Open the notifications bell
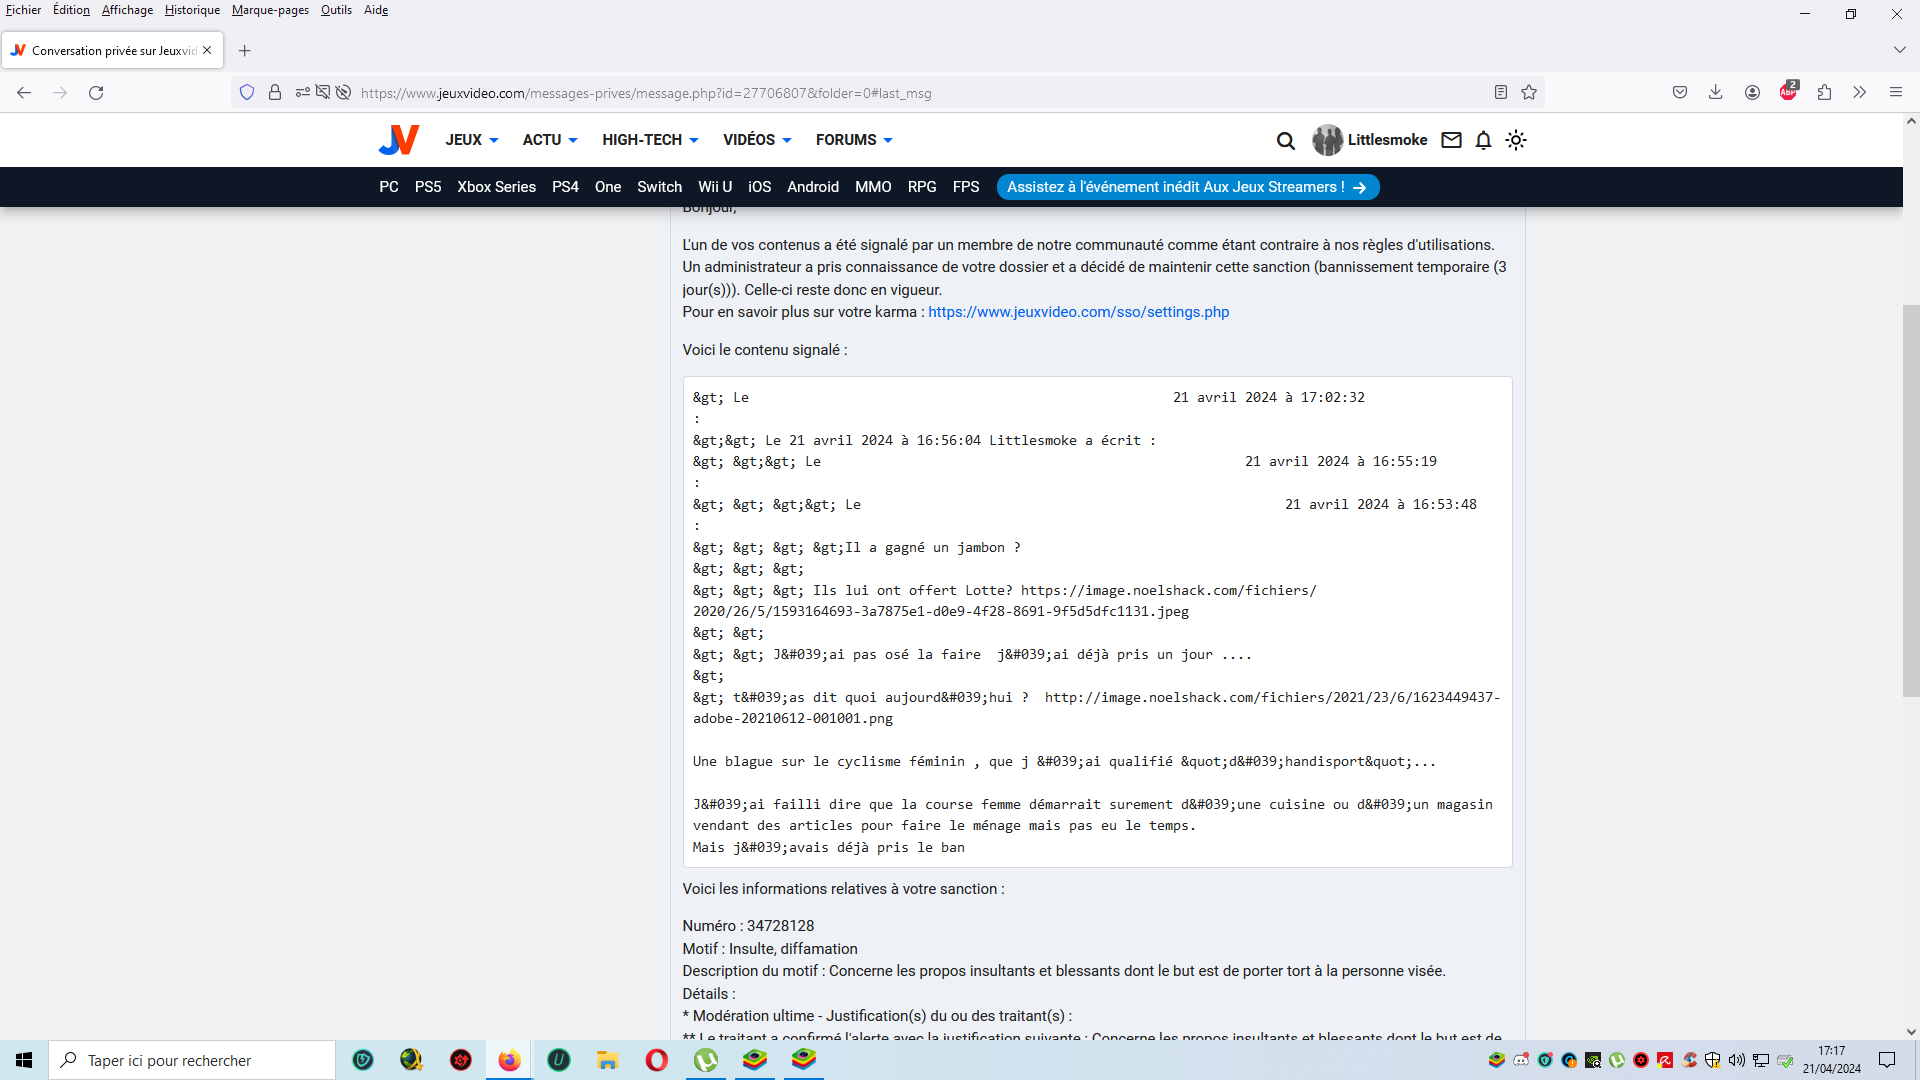The image size is (1920, 1080). 1483,140
